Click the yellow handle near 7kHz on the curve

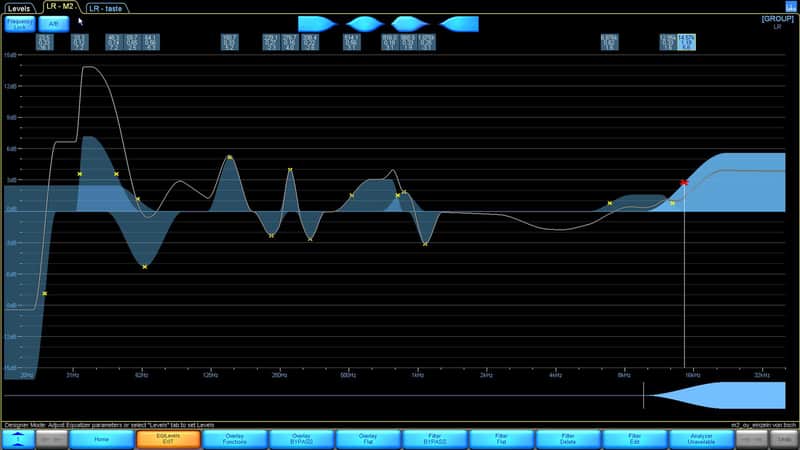pyautogui.click(x=610, y=203)
